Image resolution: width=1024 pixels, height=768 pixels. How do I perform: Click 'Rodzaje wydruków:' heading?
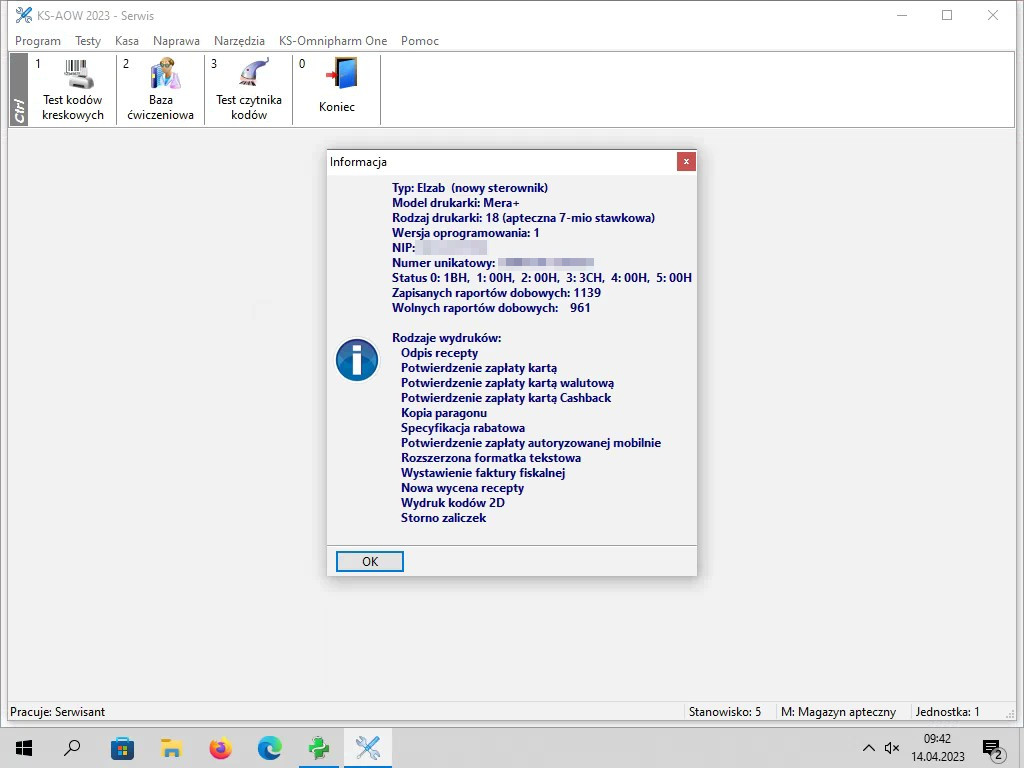point(447,338)
